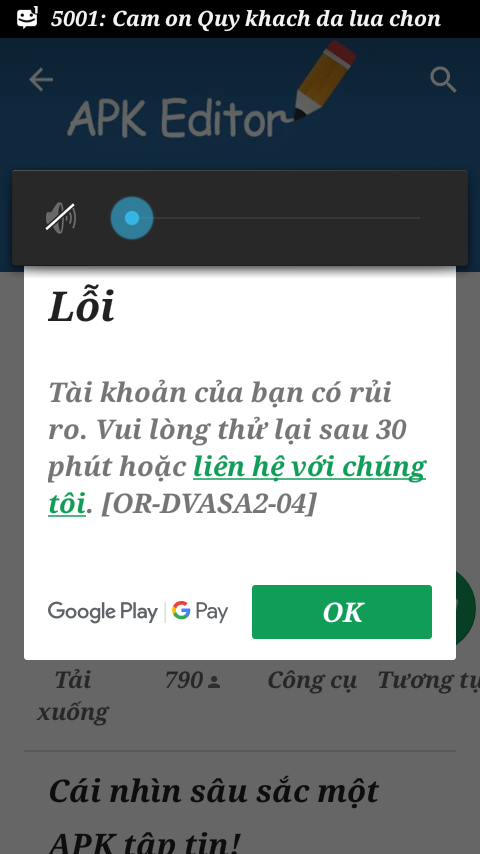Click the blue volume slider thumb

(x=132, y=218)
